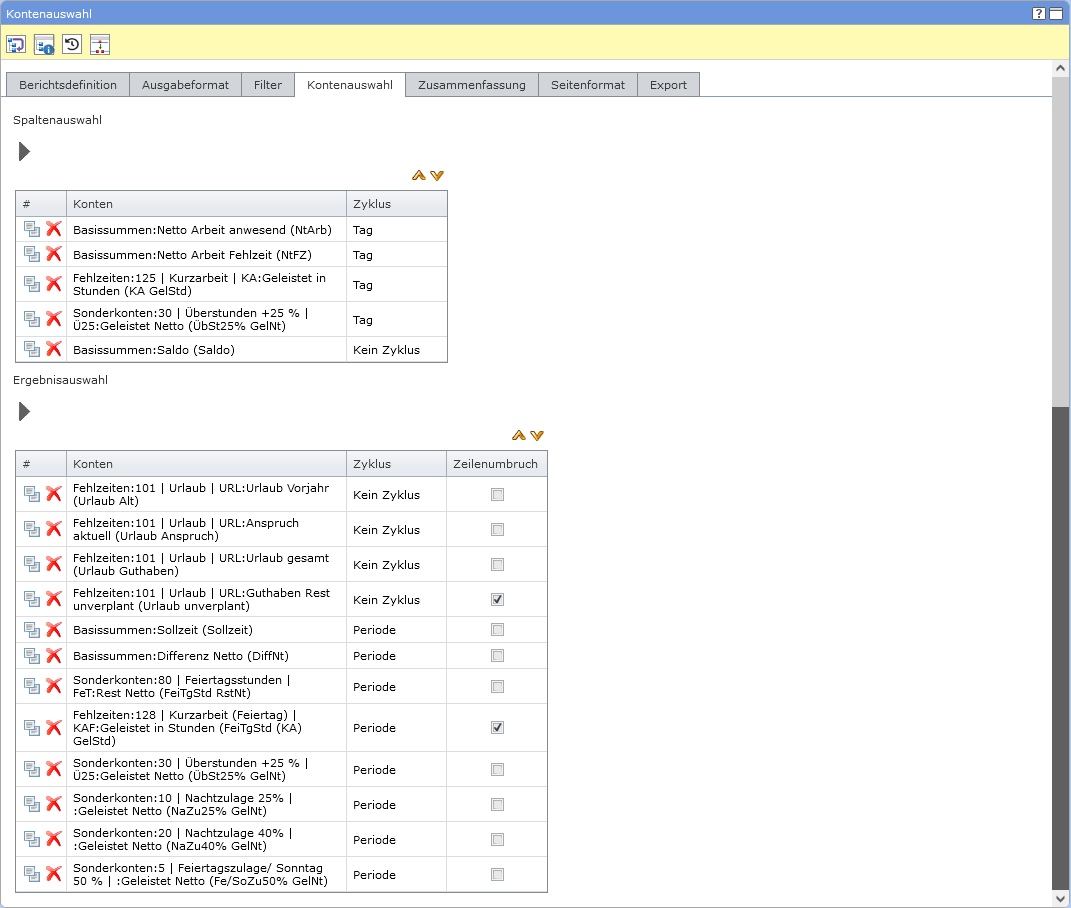Move Spaltenauswahl entry up with arrow

click(419, 175)
